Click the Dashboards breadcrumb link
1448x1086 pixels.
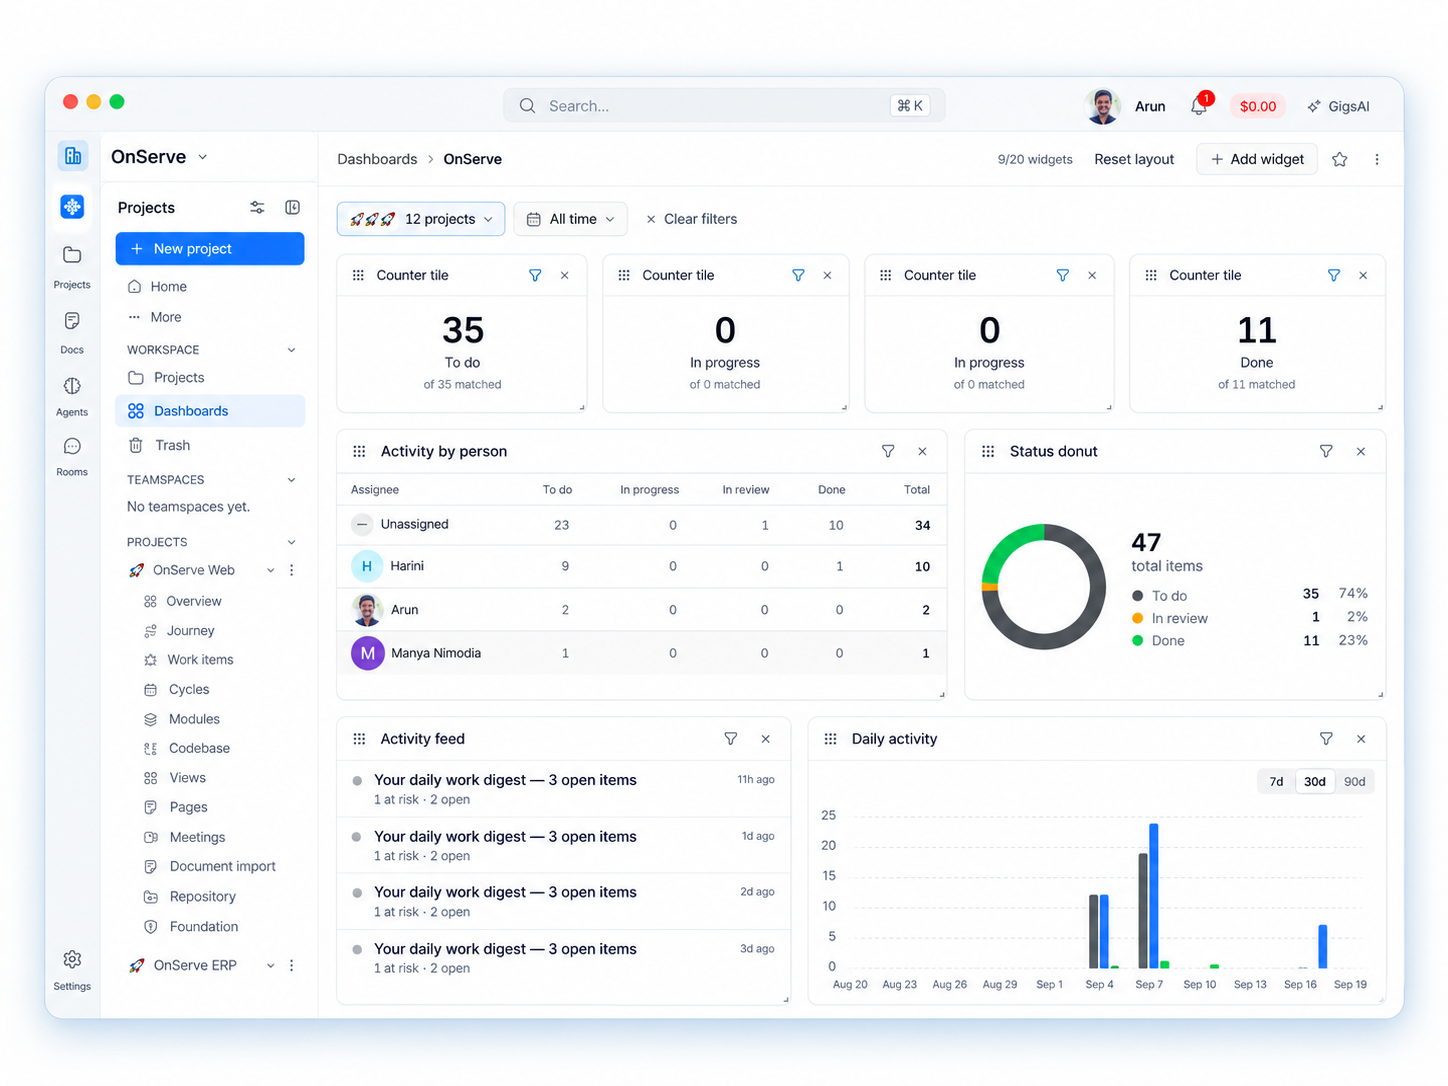tap(377, 159)
